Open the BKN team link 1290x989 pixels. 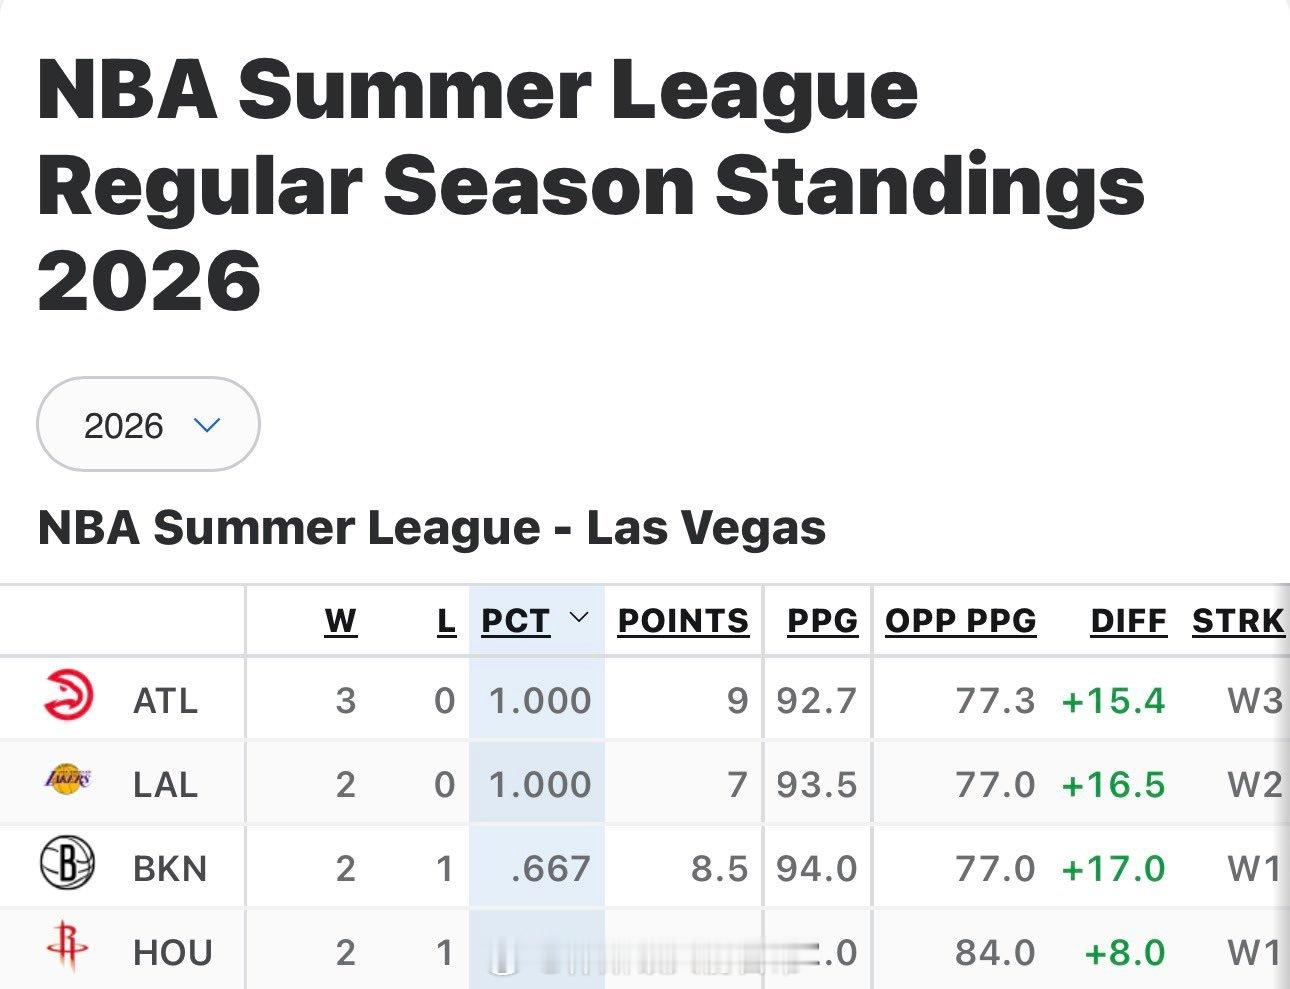coord(169,869)
